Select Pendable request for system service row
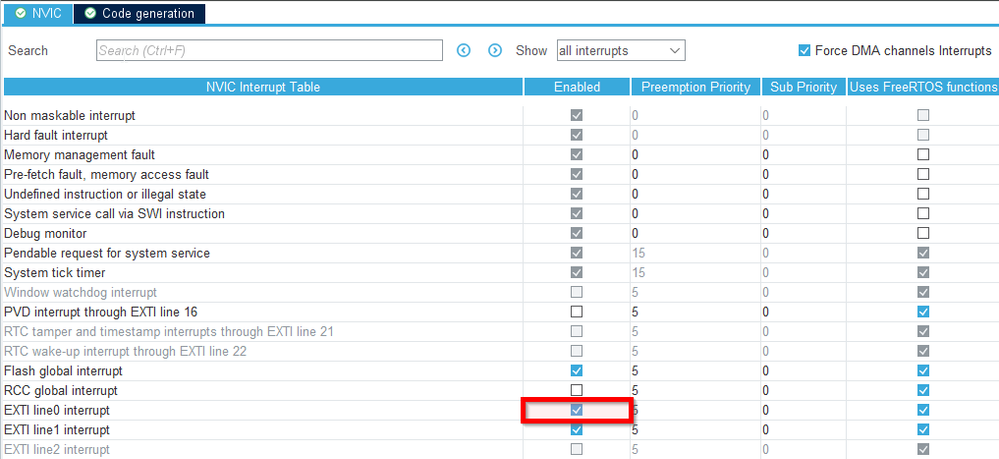 (x=107, y=253)
